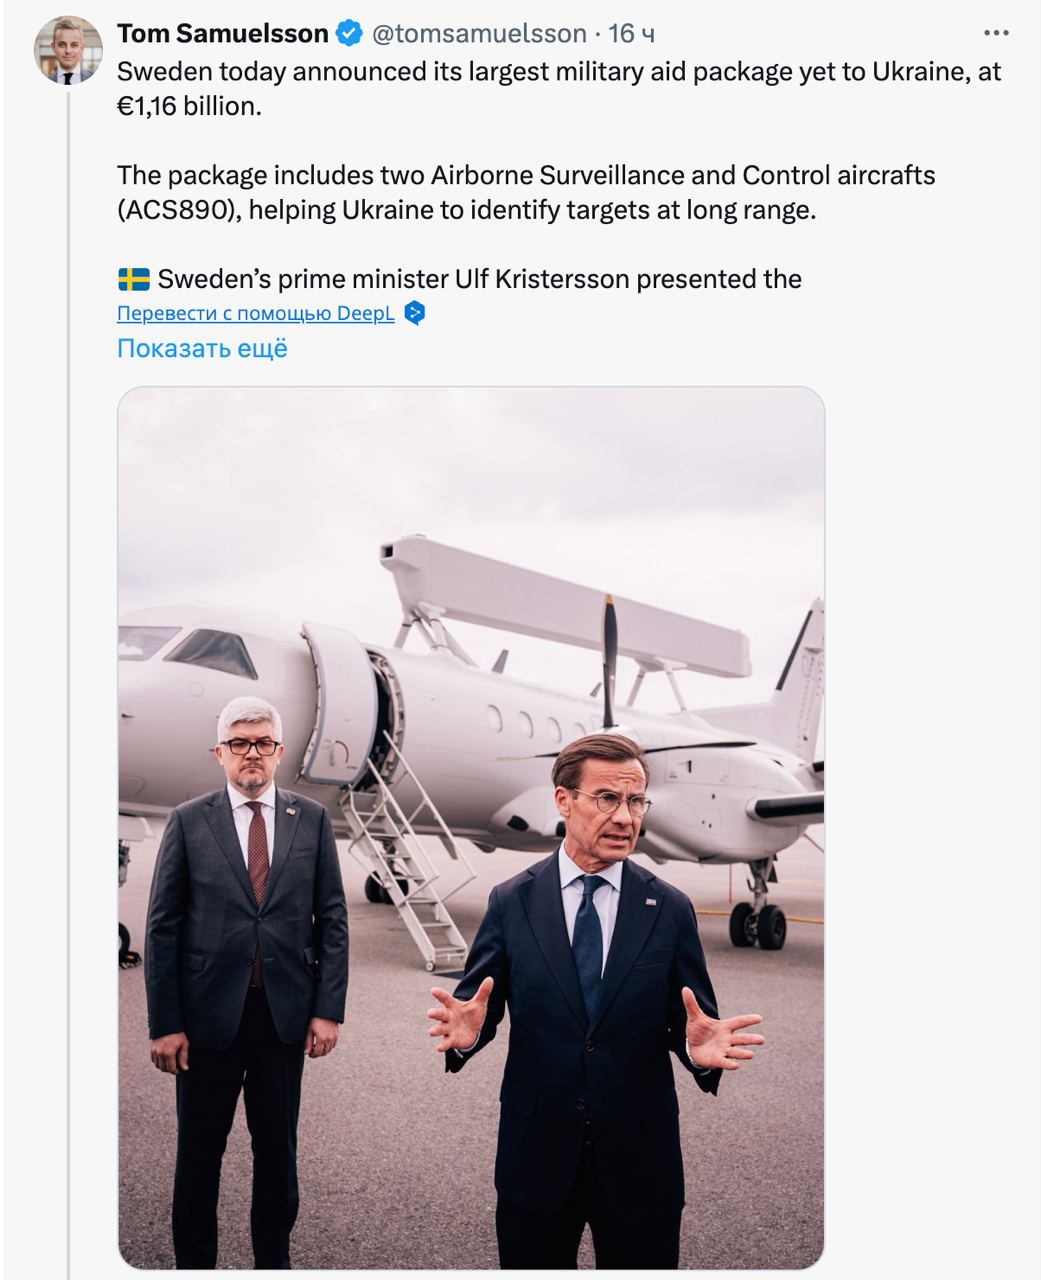Click the line about prime minister Ulf Kristersson
The width and height of the screenshot is (1041, 1280).
(479, 279)
